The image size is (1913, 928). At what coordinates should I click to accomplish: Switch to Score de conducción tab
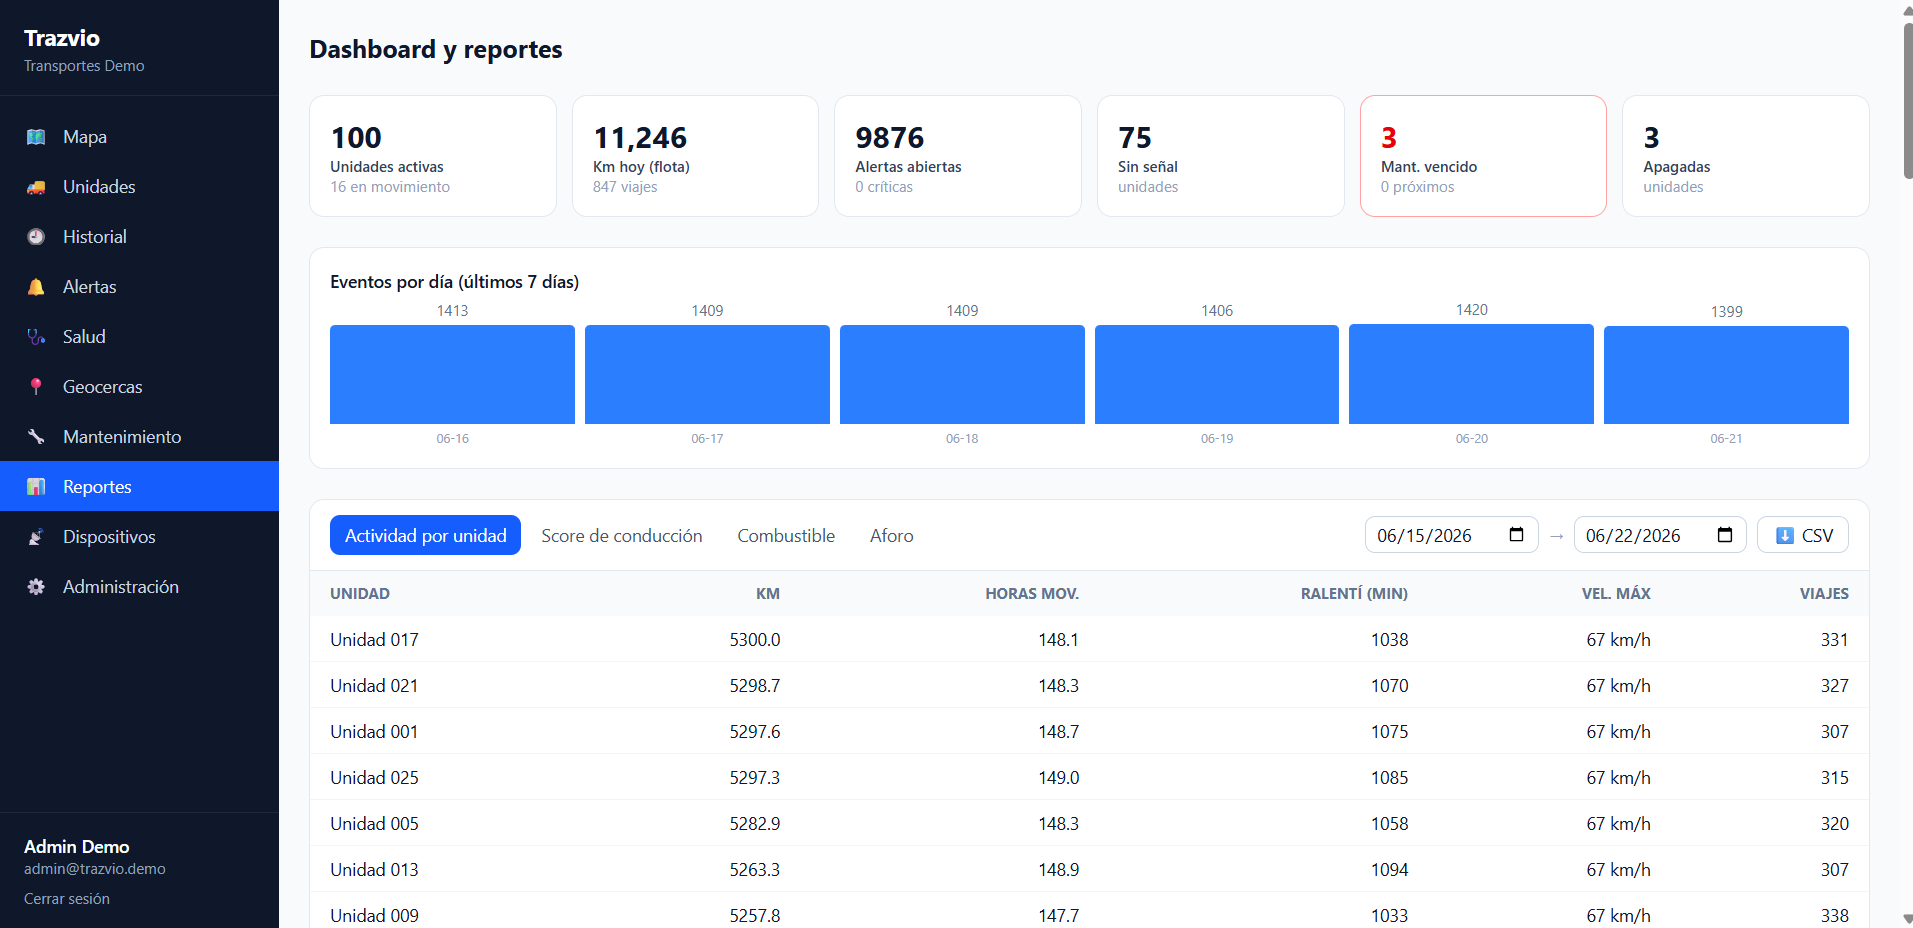point(622,535)
